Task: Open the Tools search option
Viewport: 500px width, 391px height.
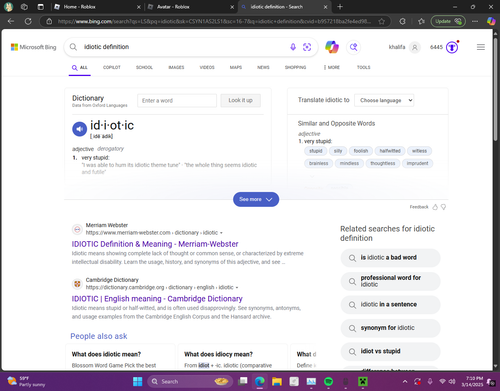Action: coord(364,67)
